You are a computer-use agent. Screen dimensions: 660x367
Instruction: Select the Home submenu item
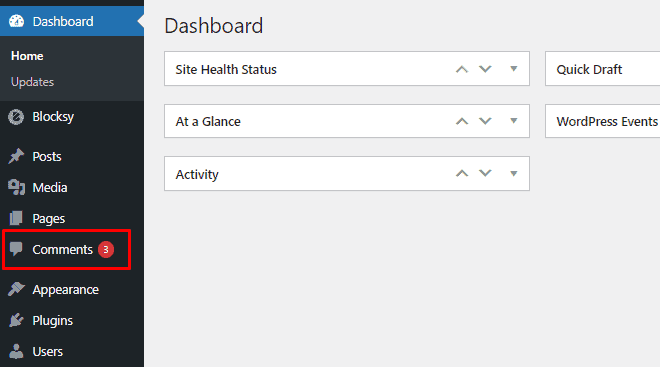pyautogui.click(x=27, y=56)
